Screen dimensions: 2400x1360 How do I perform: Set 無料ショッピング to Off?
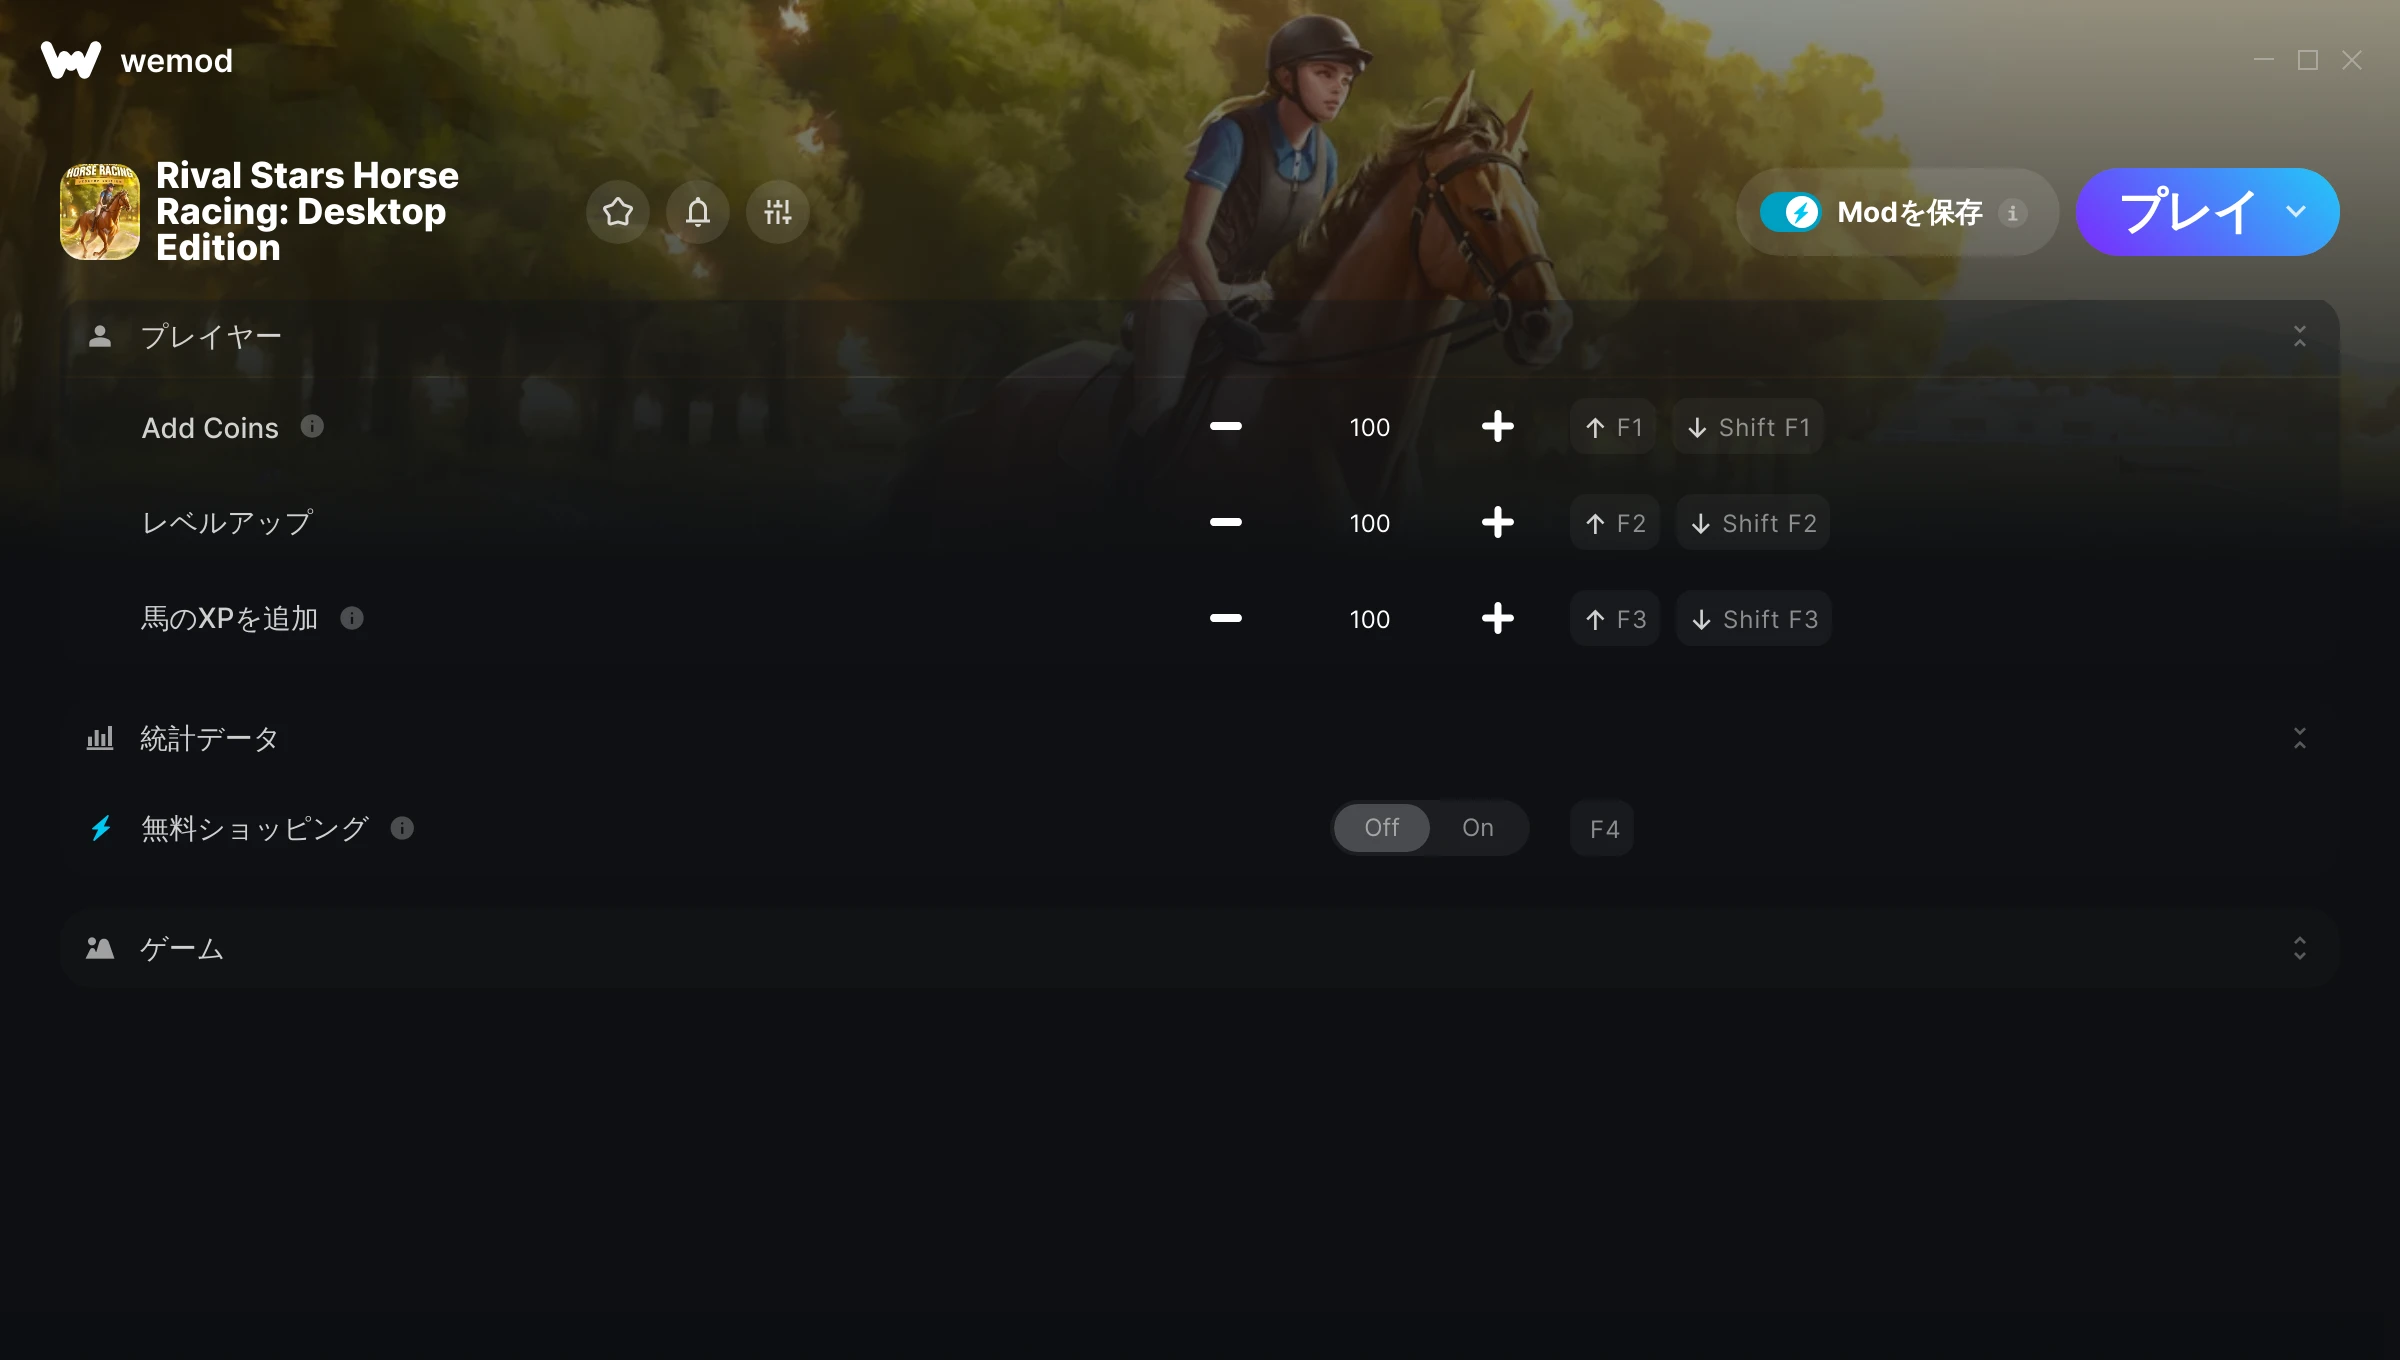click(x=1382, y=828)
